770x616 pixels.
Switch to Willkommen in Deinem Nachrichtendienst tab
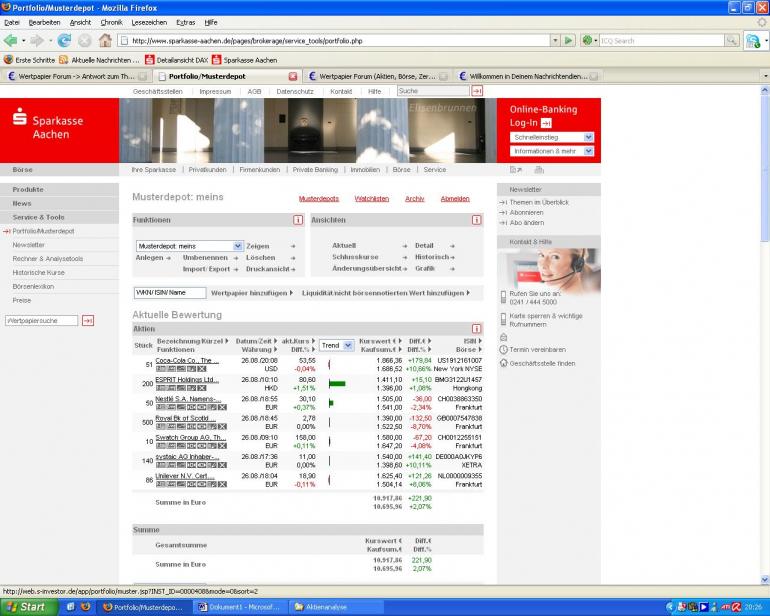pyautogui.click(x=527, y=76)
